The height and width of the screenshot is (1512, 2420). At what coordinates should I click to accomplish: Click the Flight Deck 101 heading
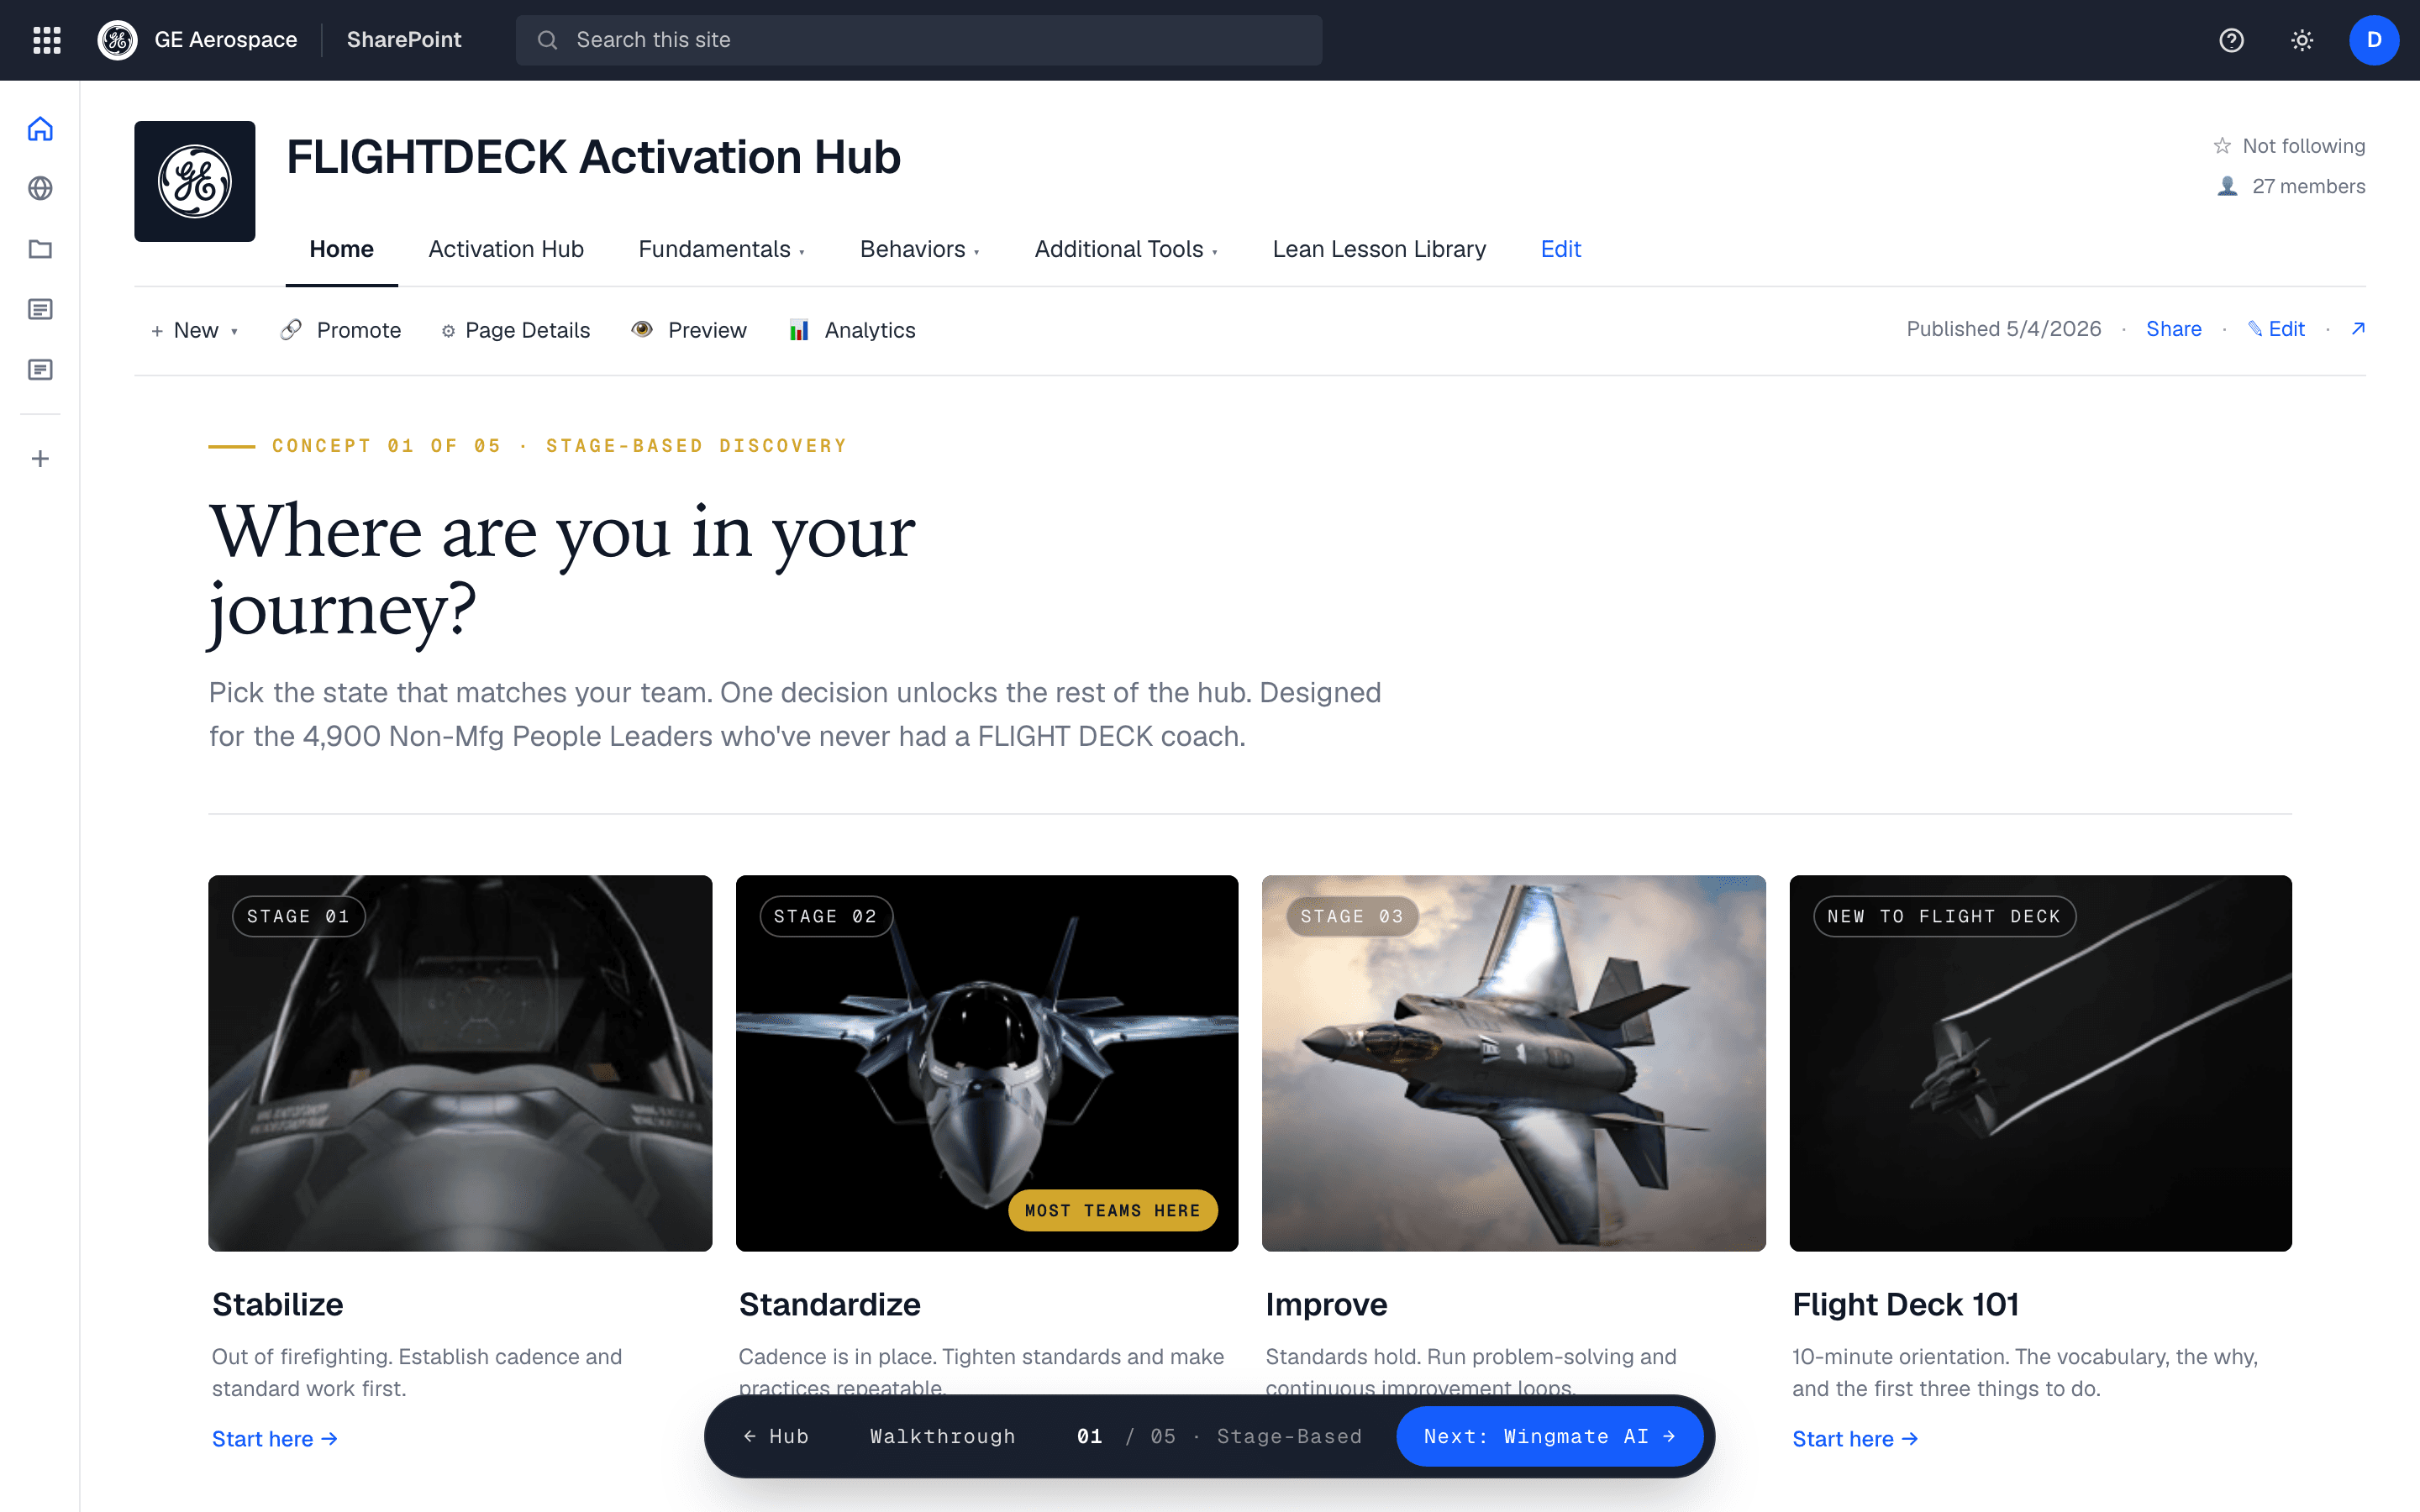coord(1905,1304)
